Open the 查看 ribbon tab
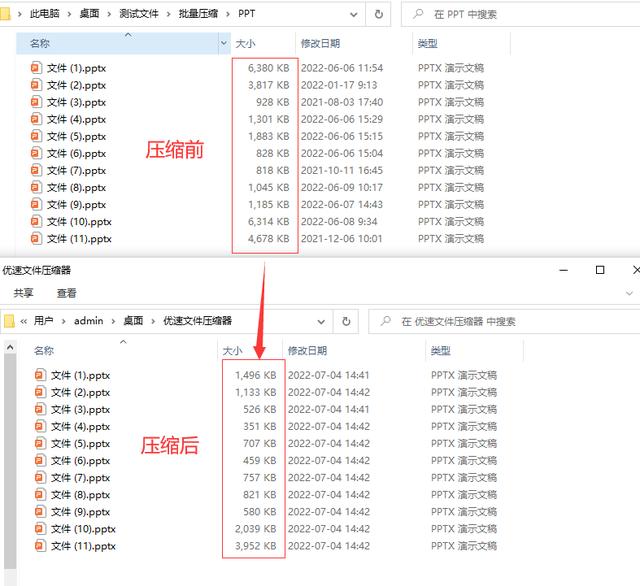This screenshot has height=586, width=640. click(67, 293)
